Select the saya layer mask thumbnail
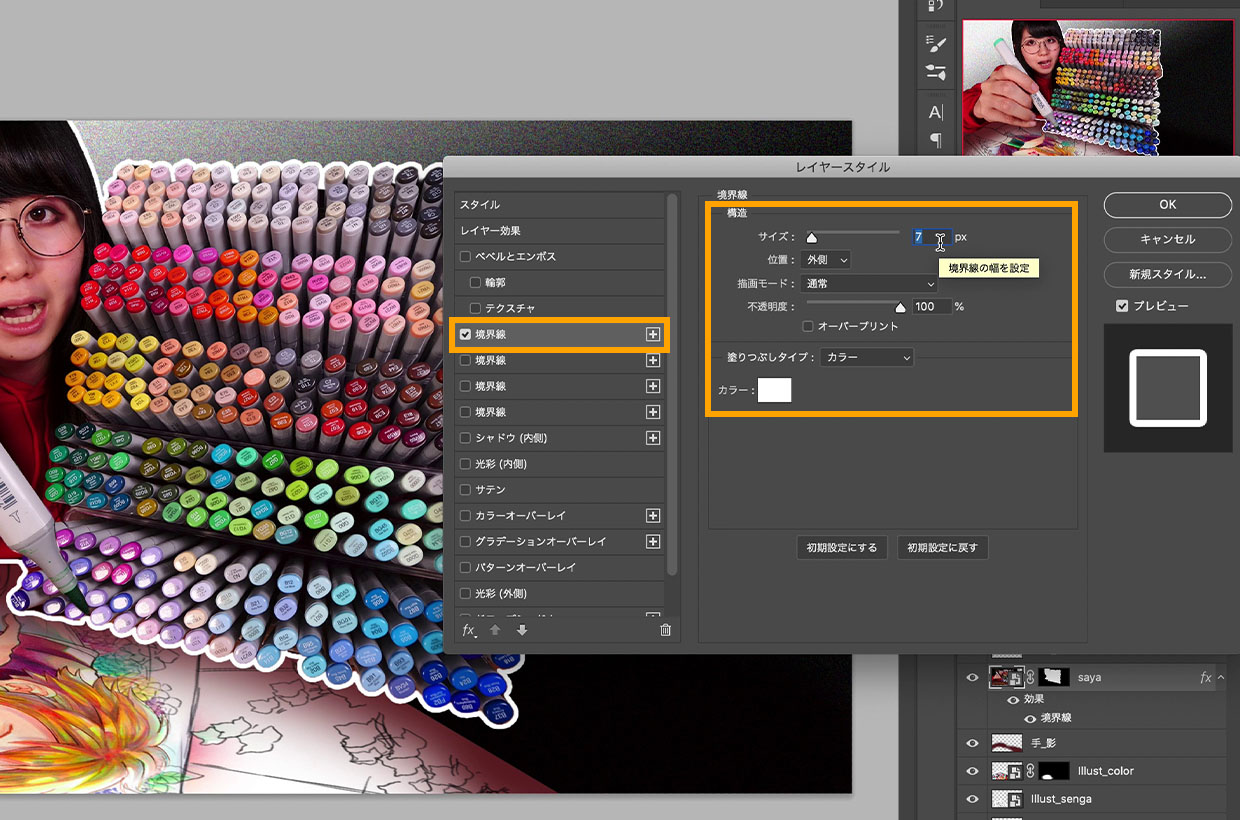1240x820 pixels. (1054, 677)
